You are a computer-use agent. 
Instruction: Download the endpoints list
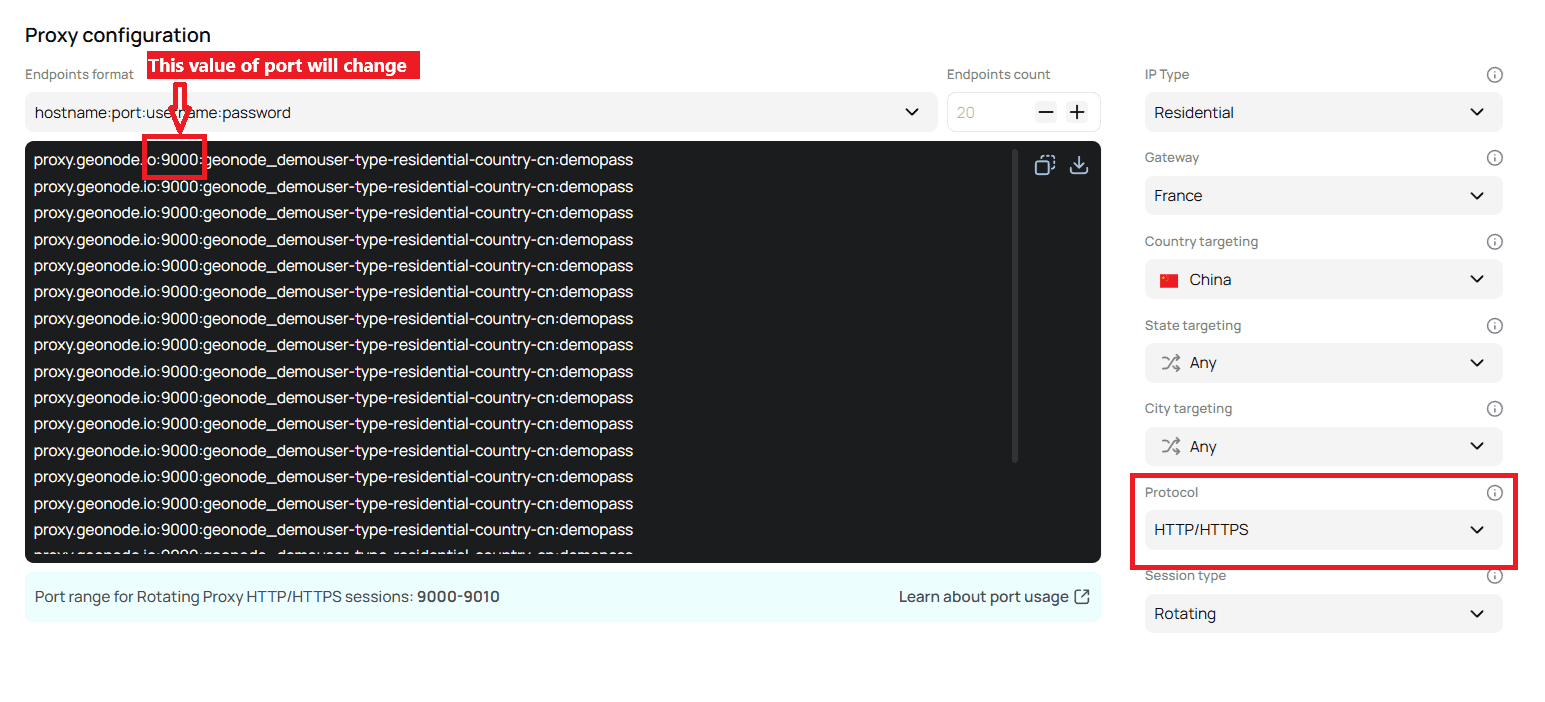(1079, 164)
